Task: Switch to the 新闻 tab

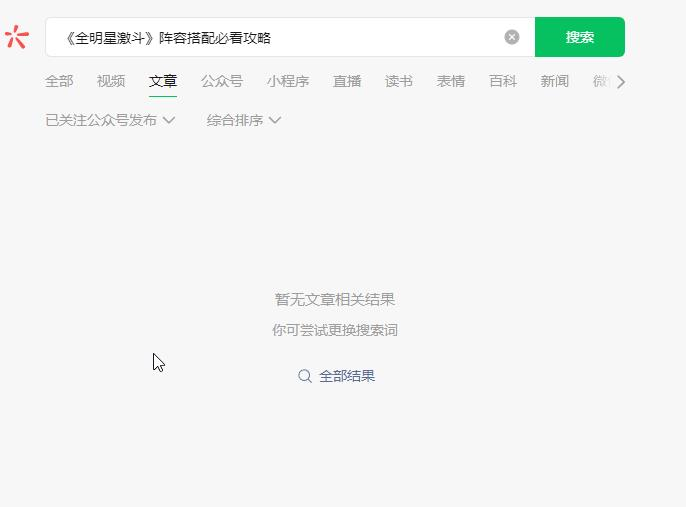Action: coord(554,81)
